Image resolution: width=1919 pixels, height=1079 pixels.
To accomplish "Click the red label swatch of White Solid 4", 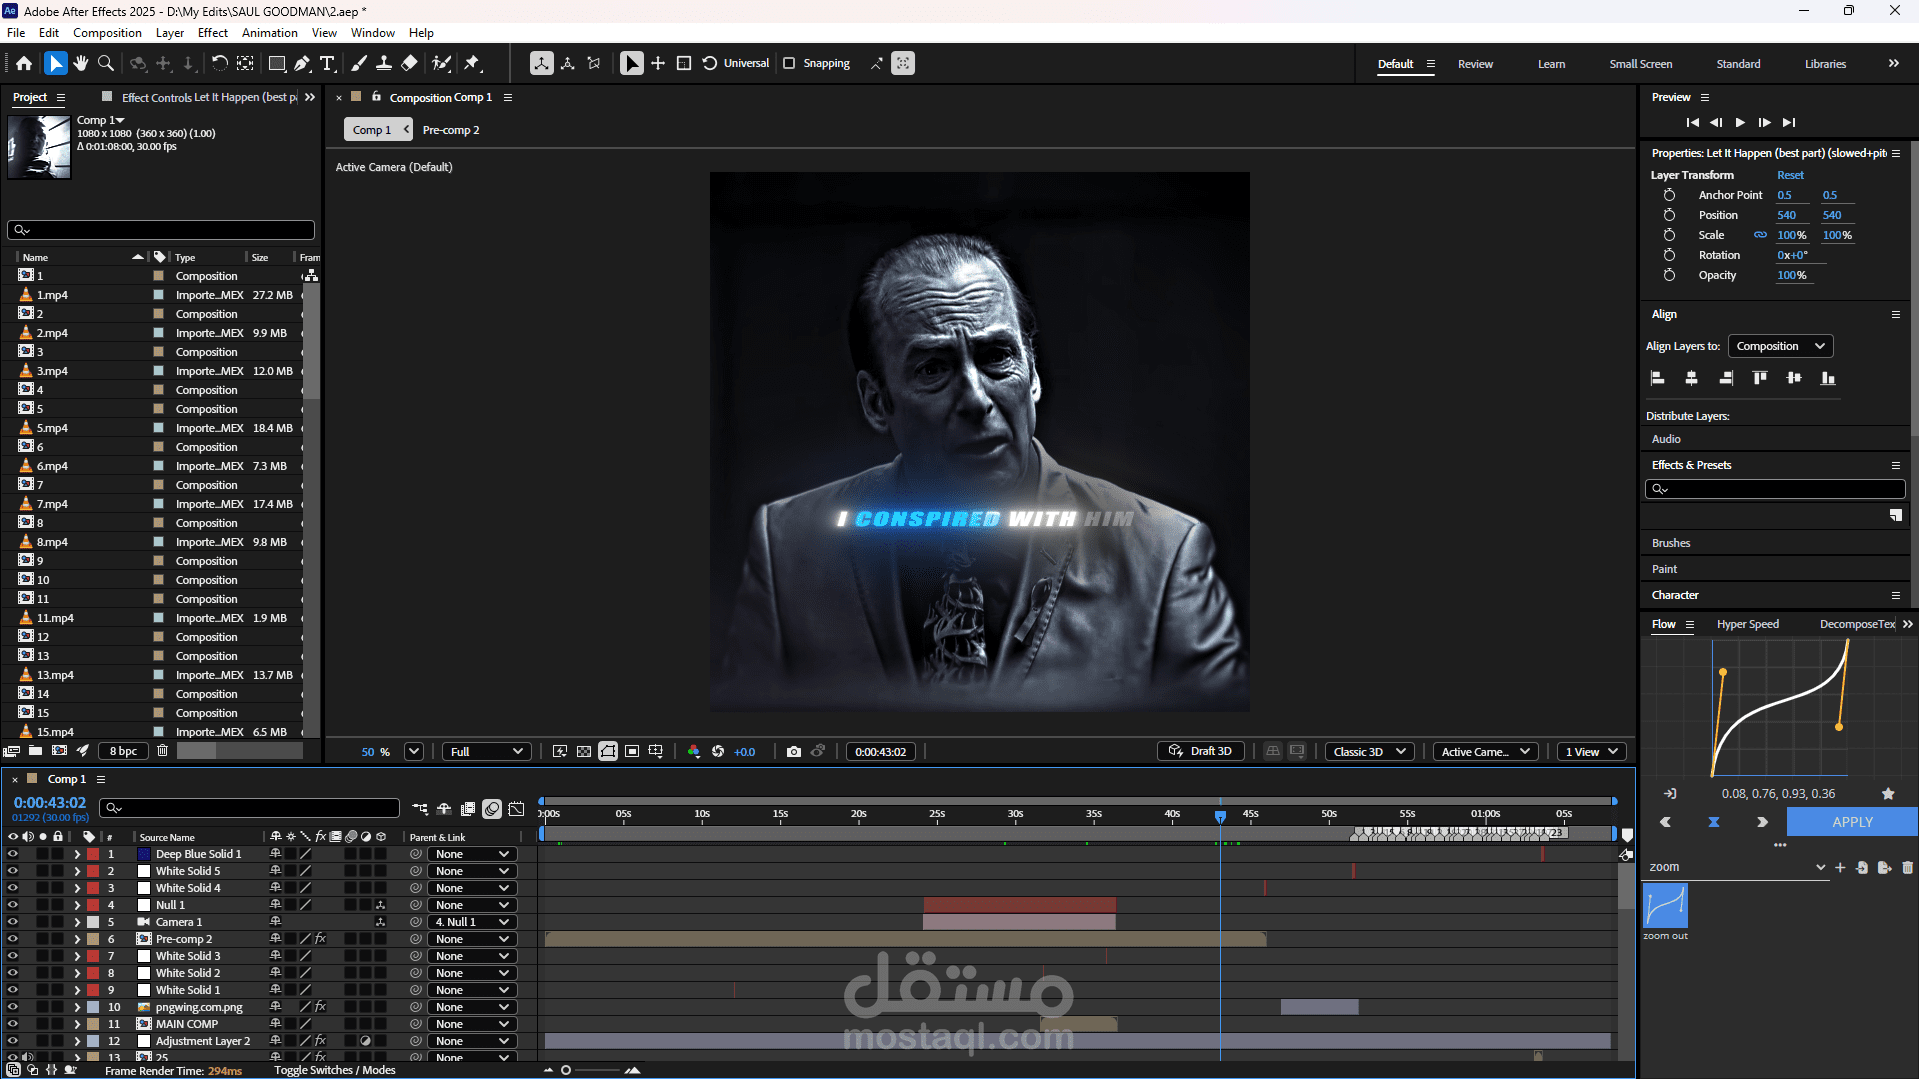I will [x=93, y=888].
